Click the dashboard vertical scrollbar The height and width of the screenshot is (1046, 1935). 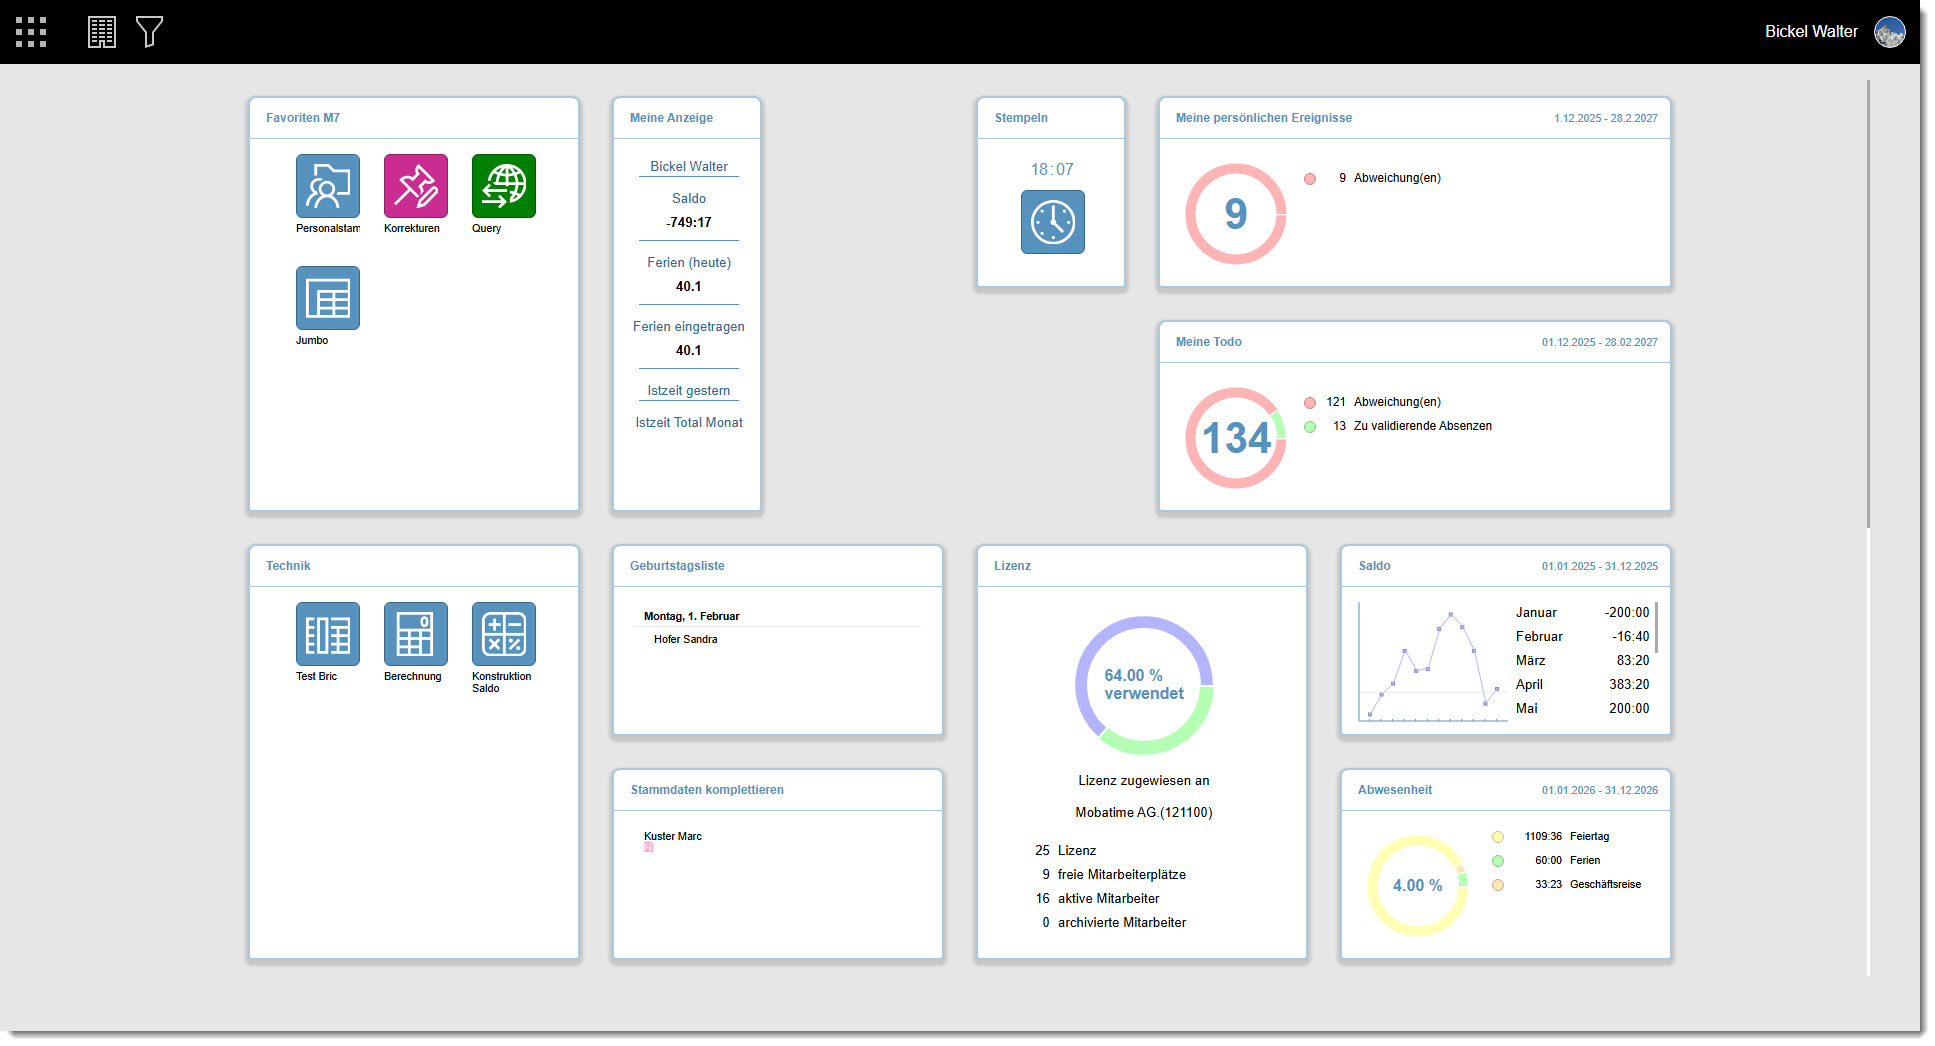(1868, 300)
